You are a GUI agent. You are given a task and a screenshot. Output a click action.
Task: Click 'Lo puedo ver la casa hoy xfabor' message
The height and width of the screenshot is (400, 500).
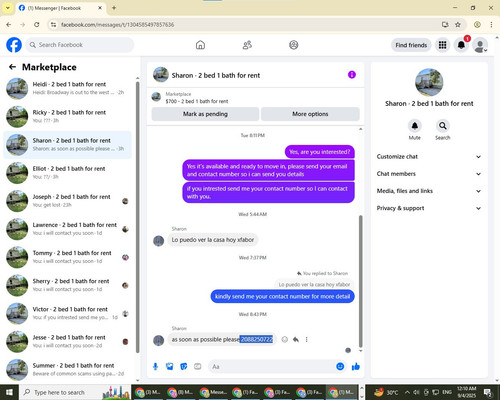click(213, 240)
